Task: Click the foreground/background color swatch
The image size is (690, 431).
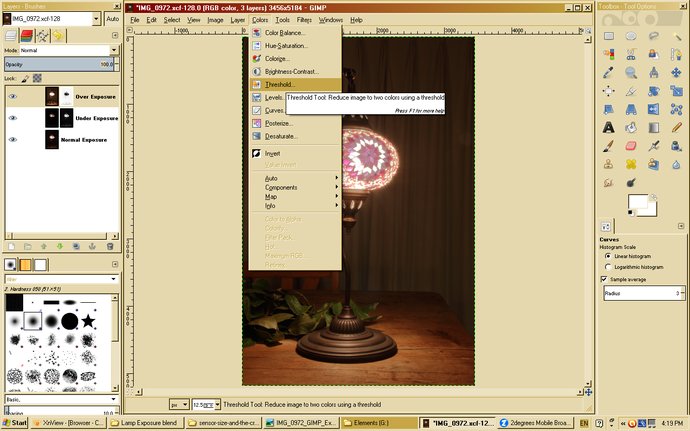Action: pos(642,206)
